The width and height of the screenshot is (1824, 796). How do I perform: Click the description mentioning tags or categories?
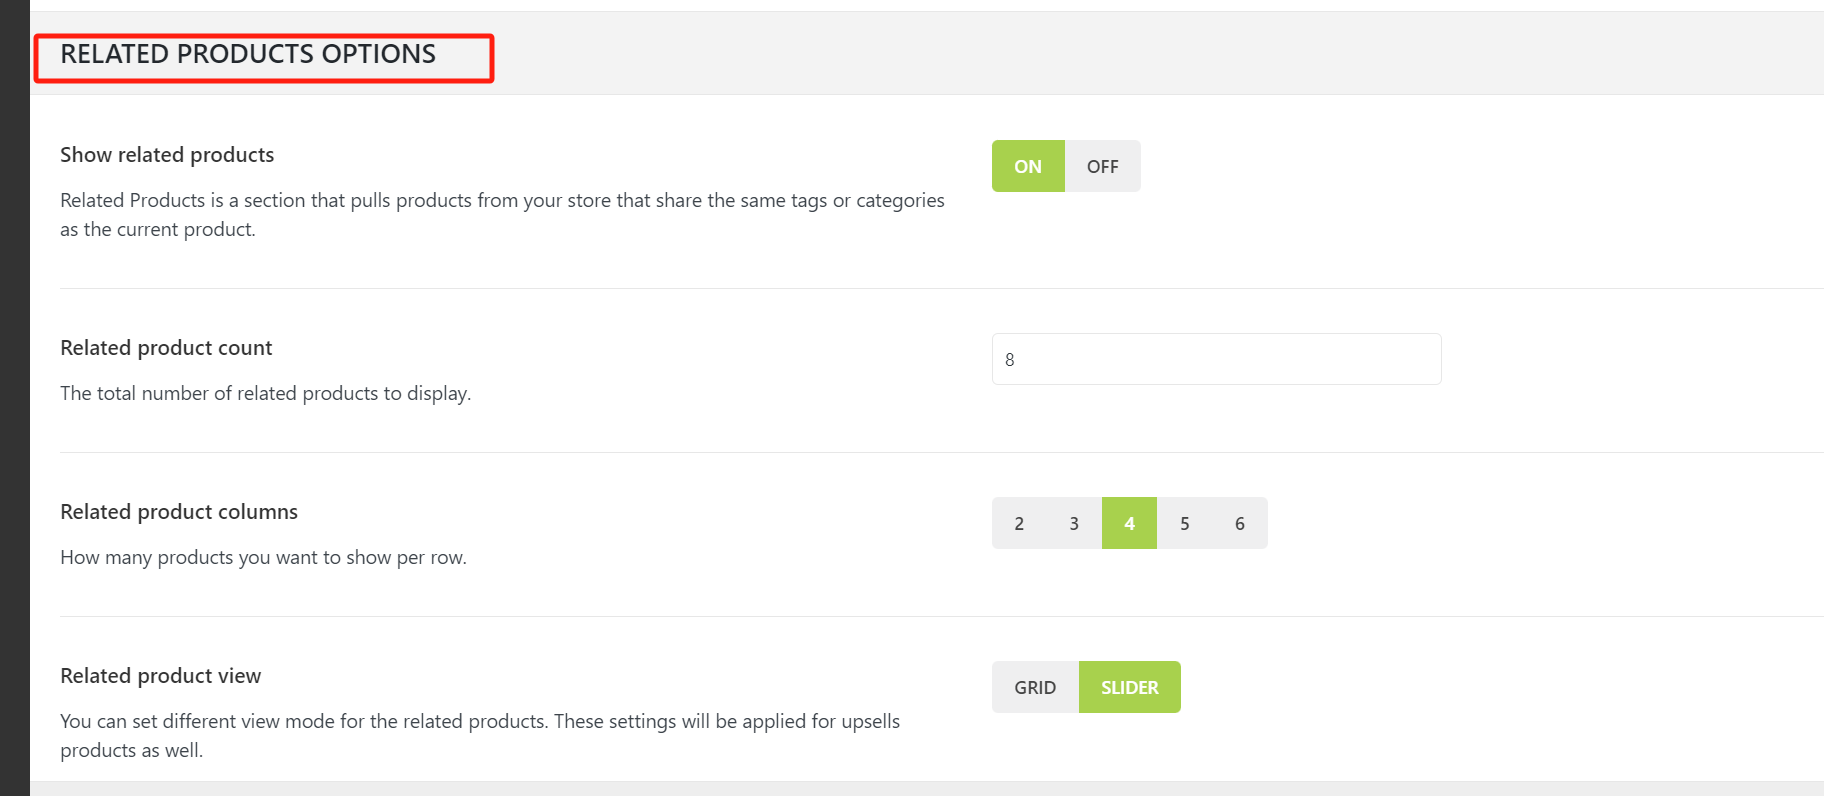(502, 214)
